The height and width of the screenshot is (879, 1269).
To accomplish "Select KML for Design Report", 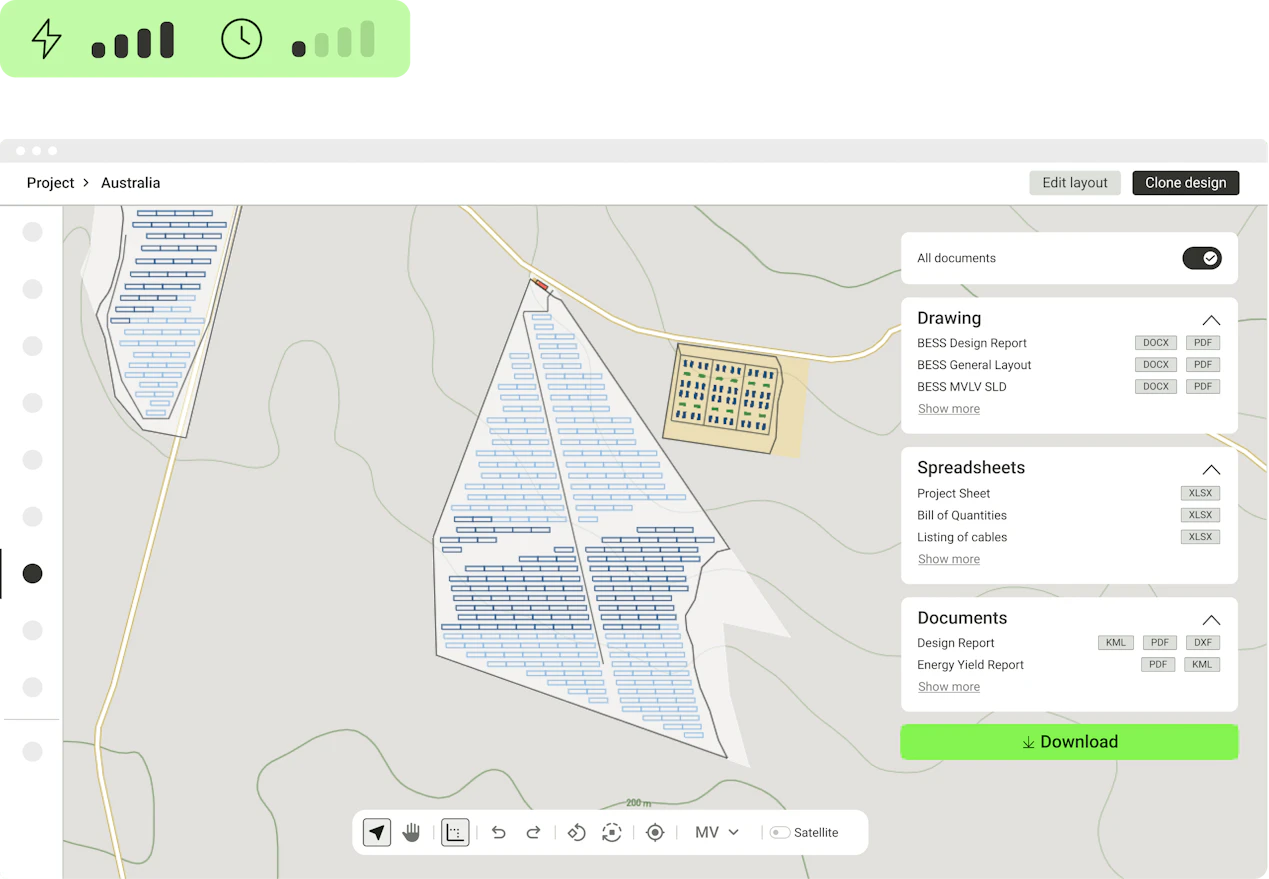I will pyautogui.click(x=1116, y=643).
